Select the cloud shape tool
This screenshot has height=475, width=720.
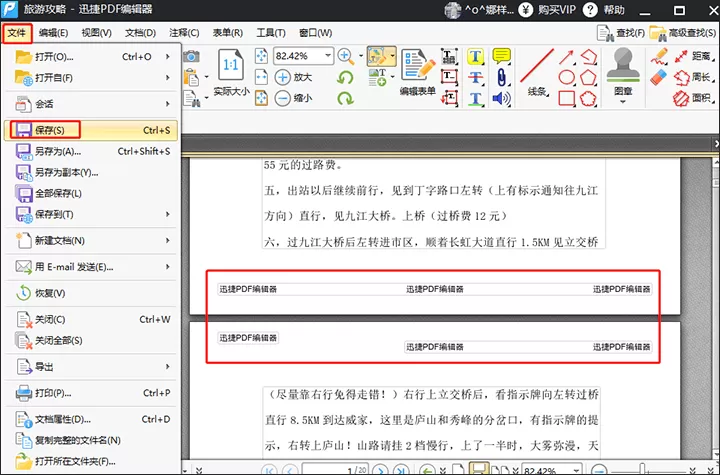point(588,98)
